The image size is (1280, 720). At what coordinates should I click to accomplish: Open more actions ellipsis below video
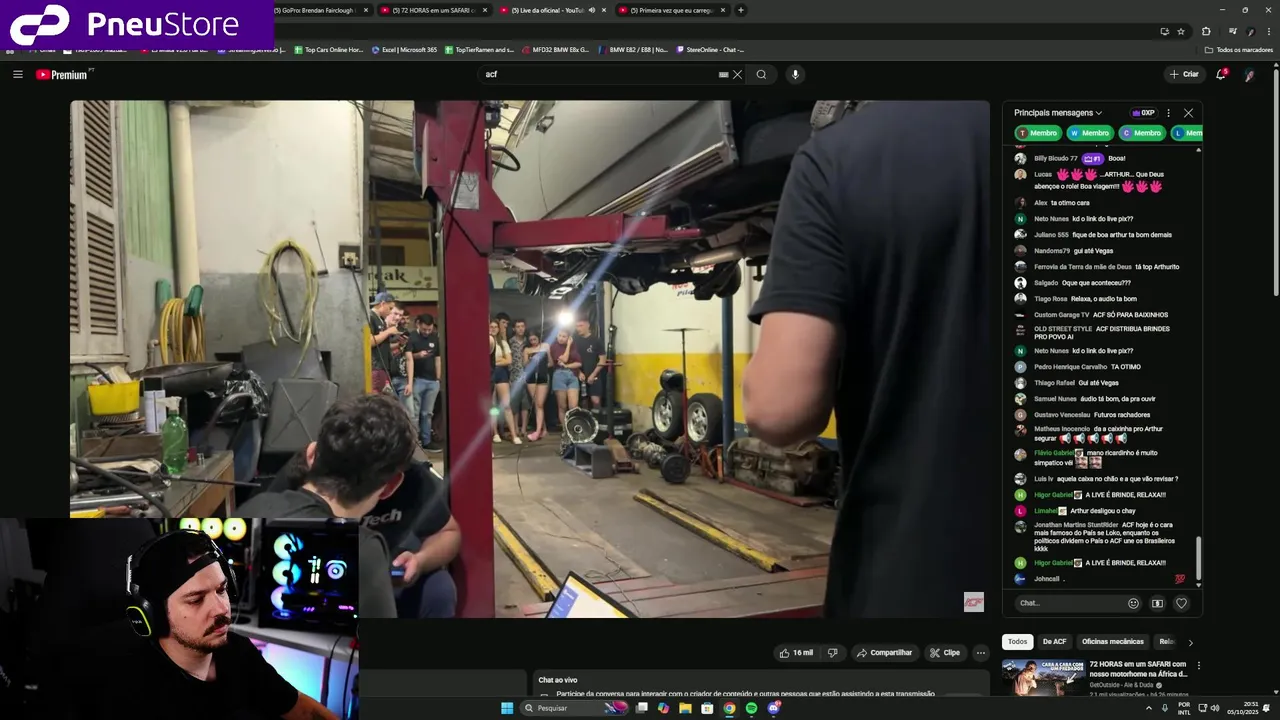[981, 653]
